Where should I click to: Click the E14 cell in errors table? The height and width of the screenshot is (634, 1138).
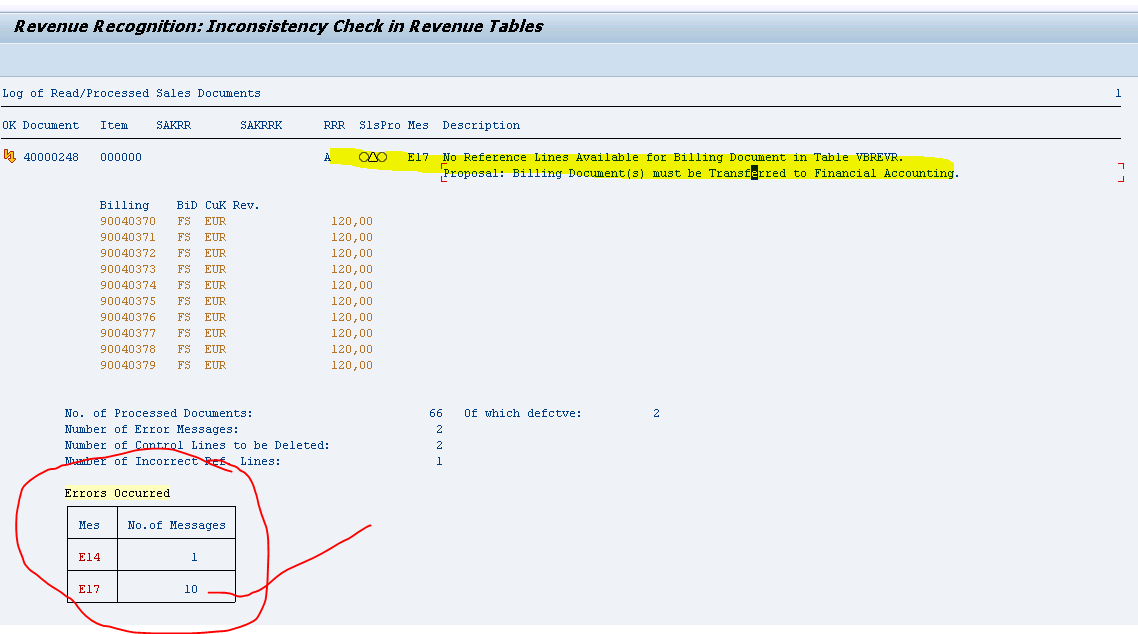pos(90,556)
